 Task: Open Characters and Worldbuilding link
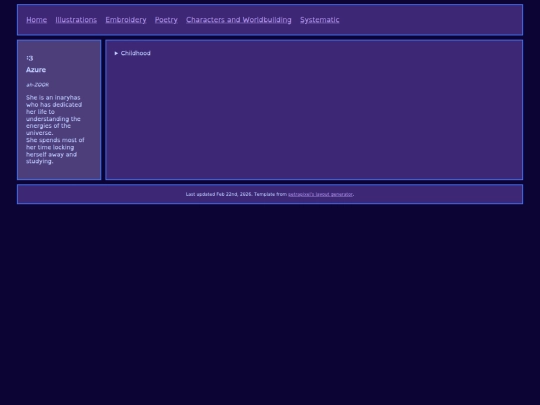pos(239,20)
